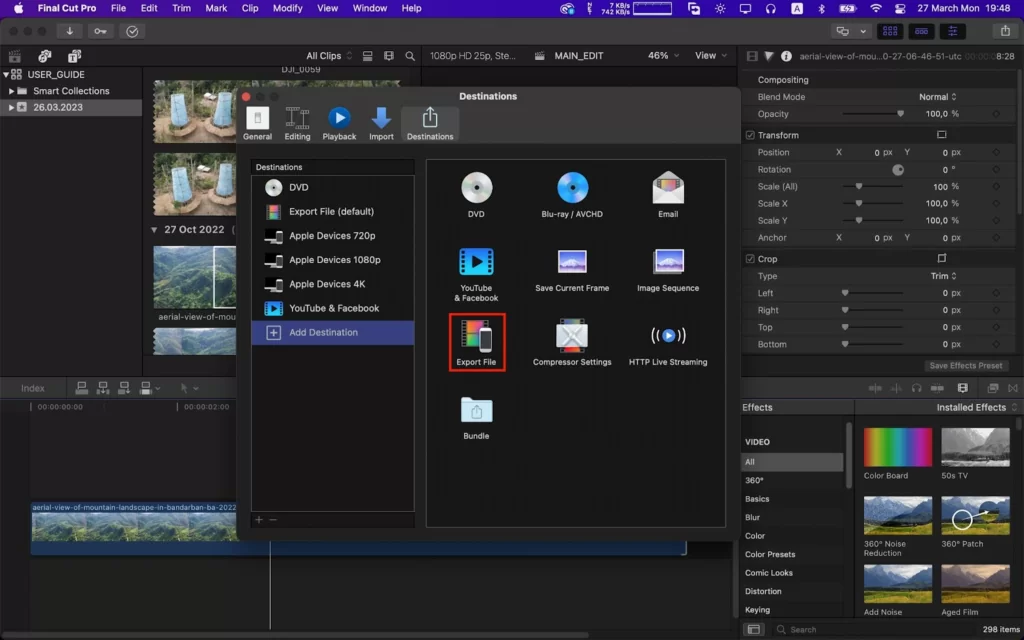The image size is (1024, 640).
Task: Select the 50s TV effect thumbnail
Action: point(975,447)
